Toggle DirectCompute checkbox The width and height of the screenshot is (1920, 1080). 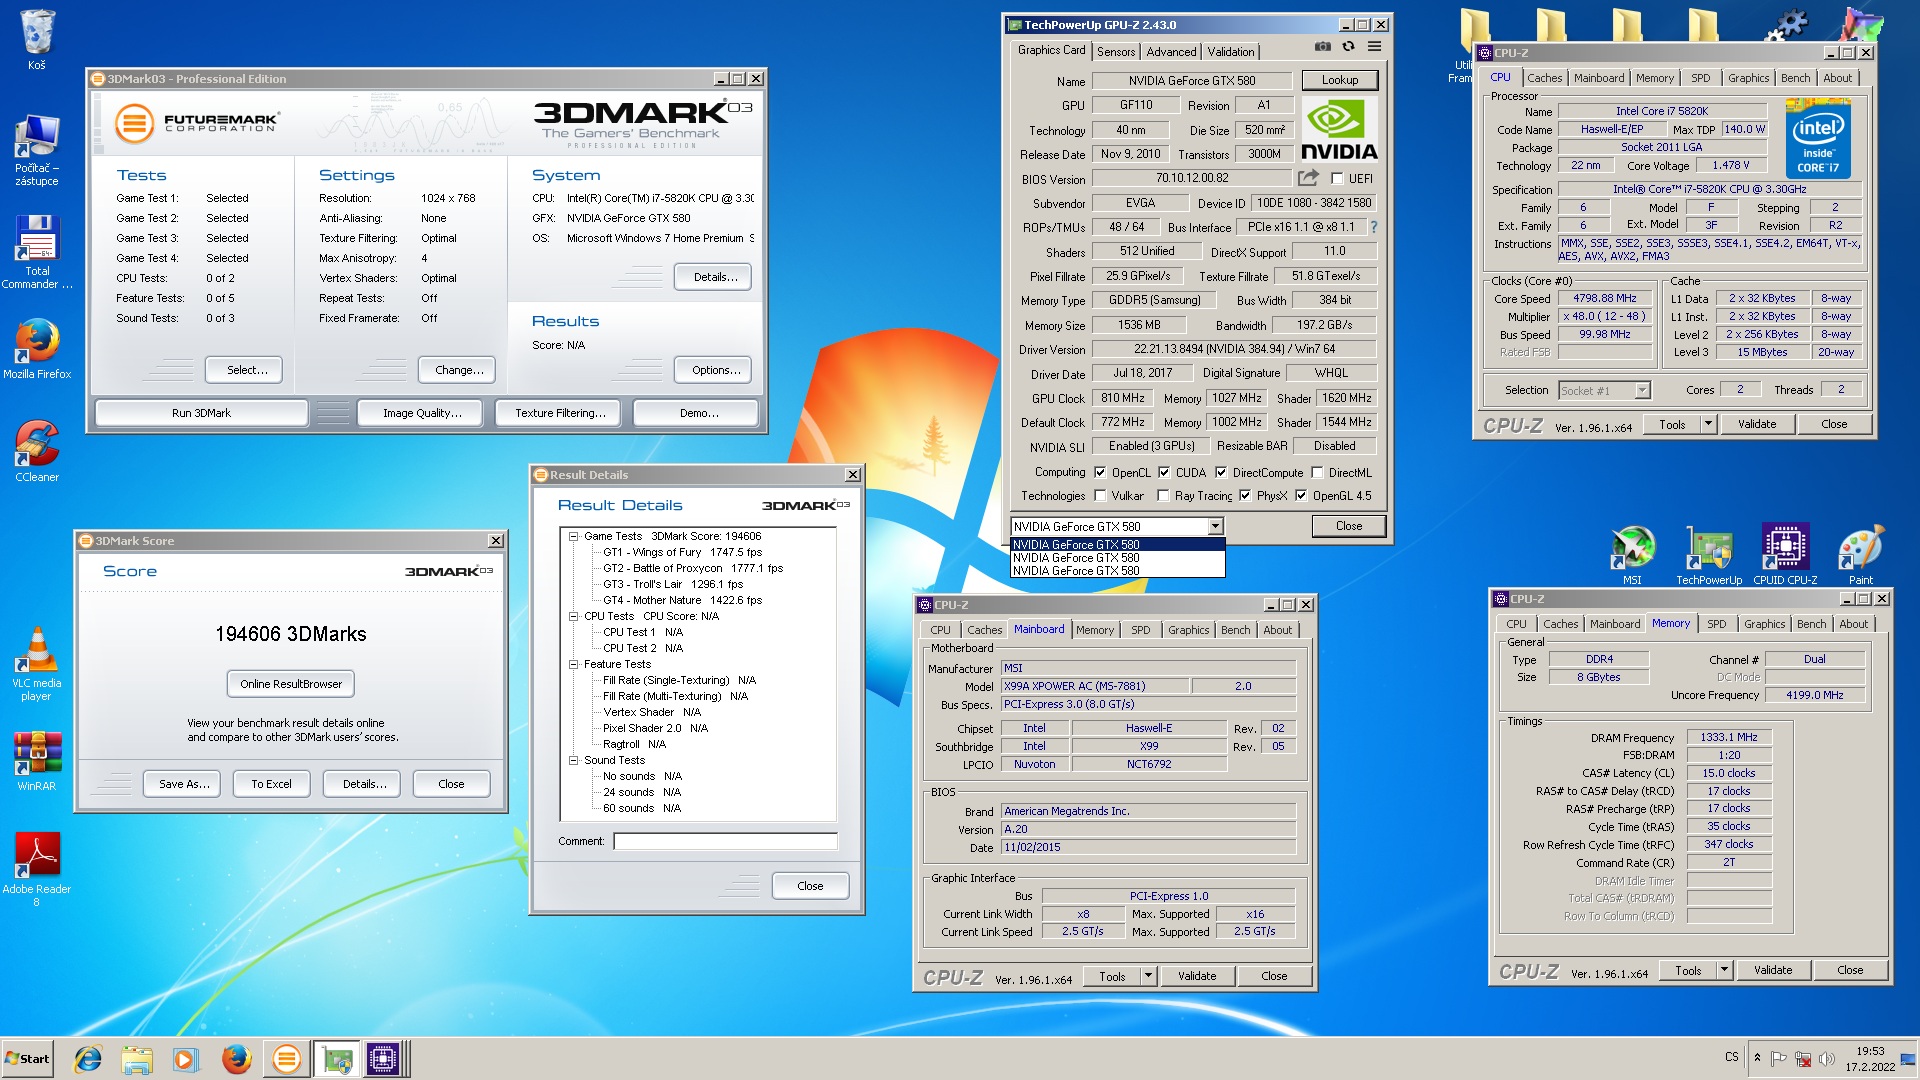point(1221,473)
